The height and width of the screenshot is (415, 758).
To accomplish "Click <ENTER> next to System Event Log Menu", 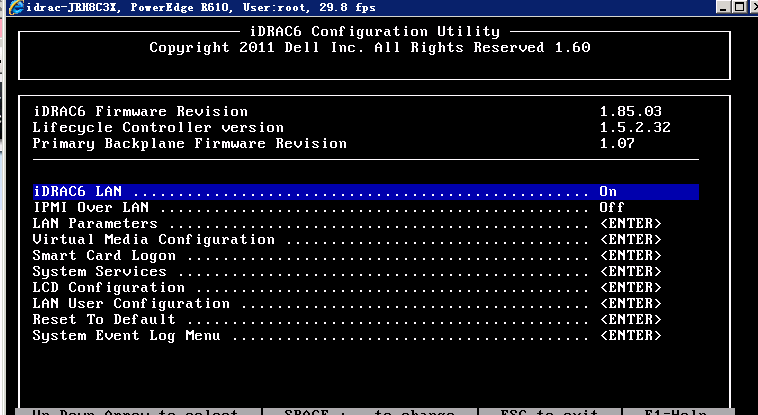I will click(x=630, y=335).
